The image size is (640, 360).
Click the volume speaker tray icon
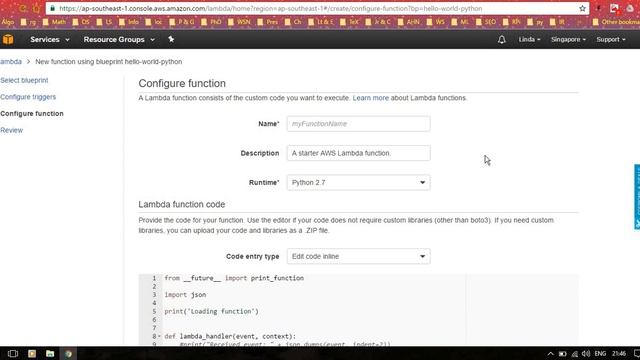click(586, 353)
